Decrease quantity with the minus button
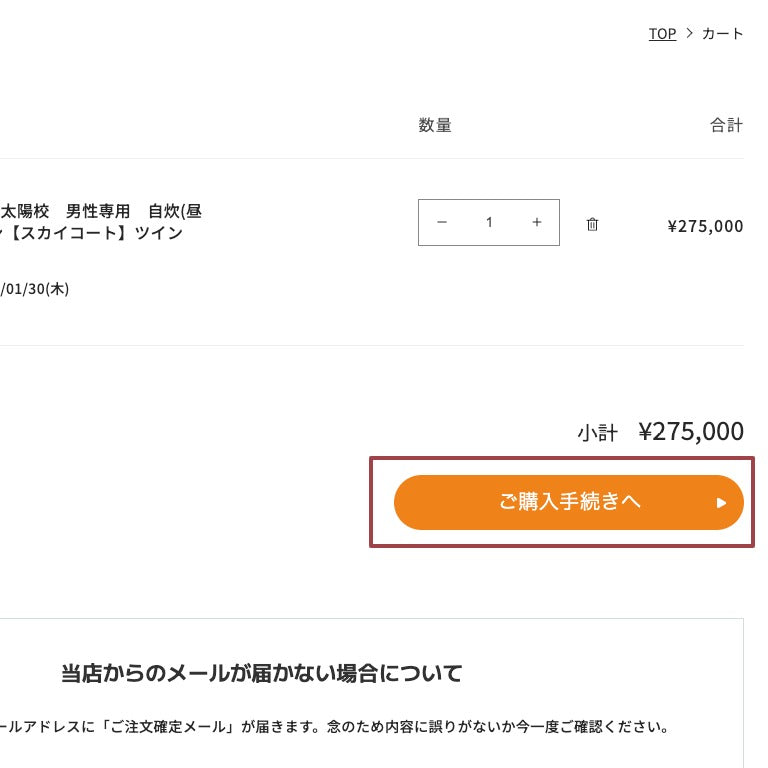Screen dimensions: 768x768 coord(442,222)
